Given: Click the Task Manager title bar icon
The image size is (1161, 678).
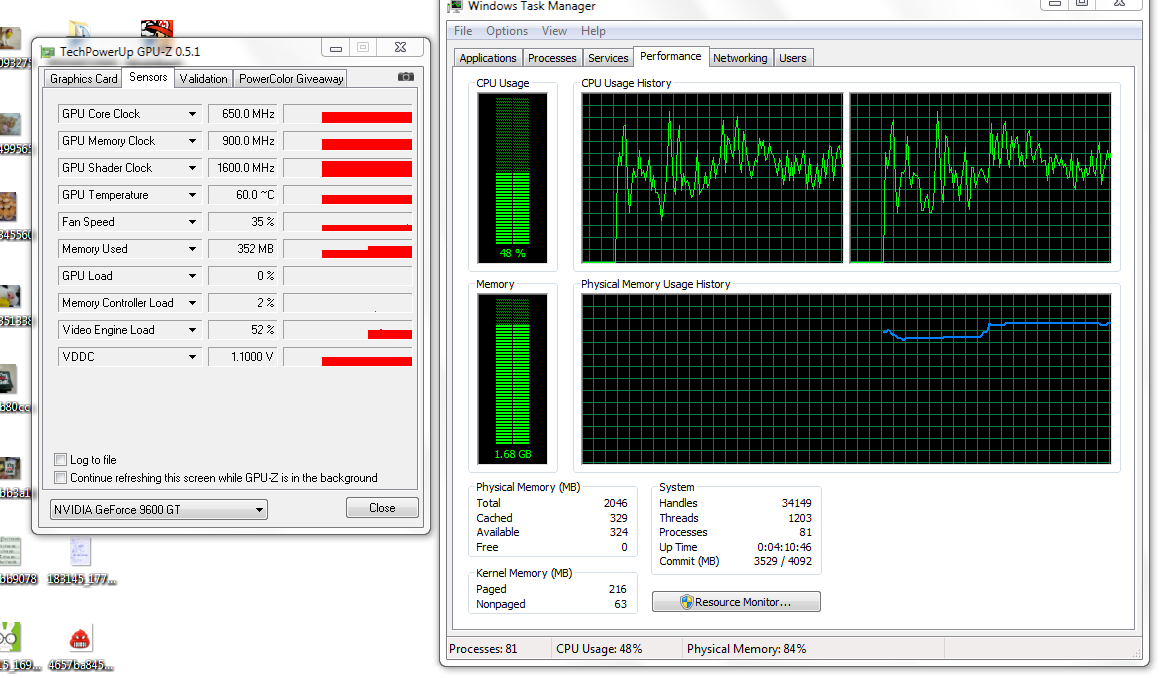Looking at the screenshot, I should tap(455, 6).
